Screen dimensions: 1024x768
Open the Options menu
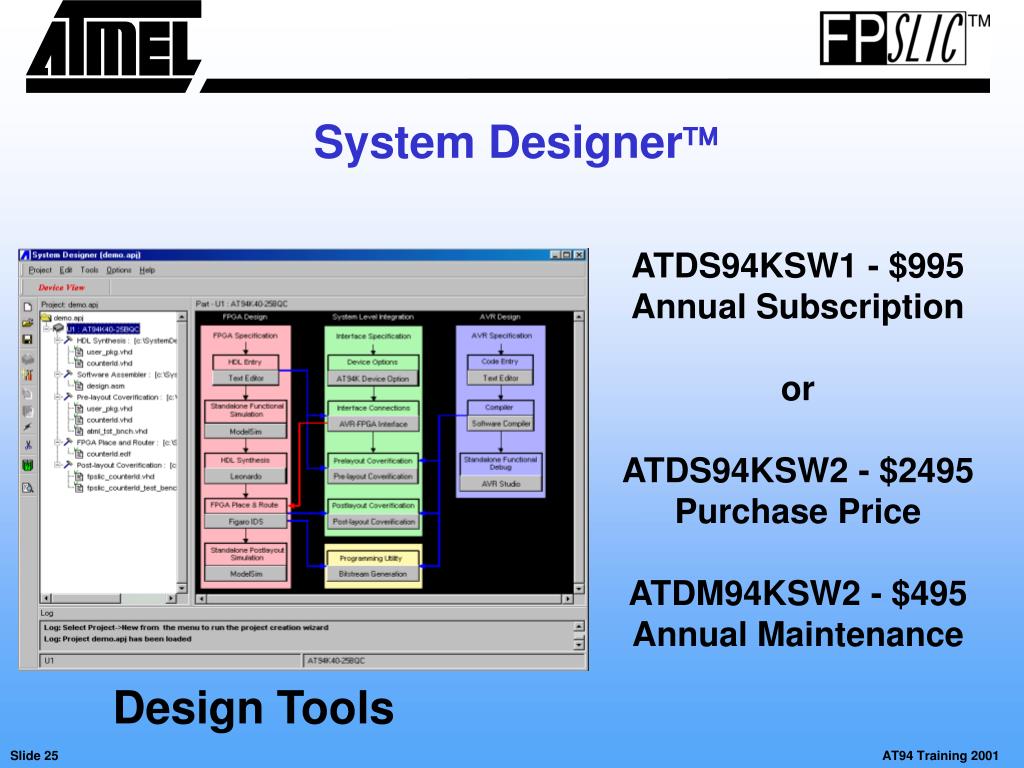[x=119, y=270]
